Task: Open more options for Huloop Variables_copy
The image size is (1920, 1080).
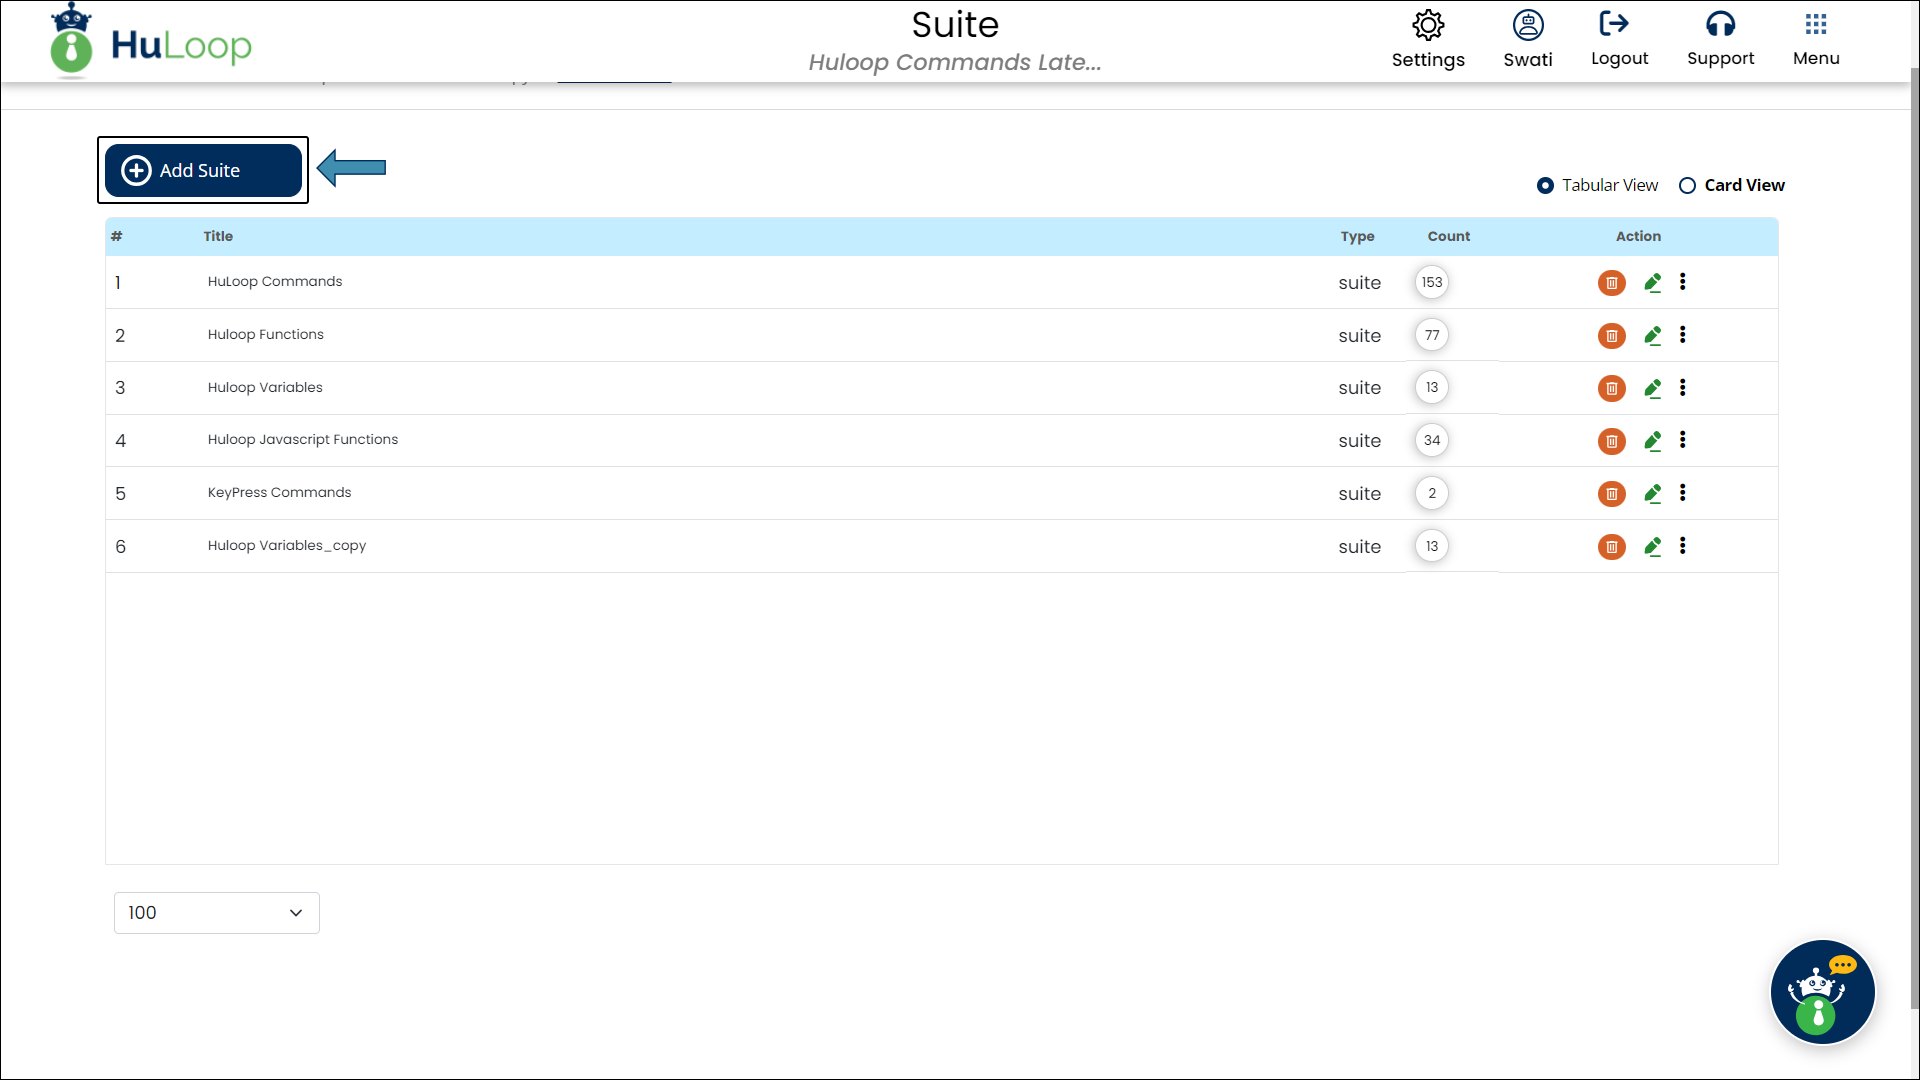Action: pyautogui.click(x=1683, y=546)
